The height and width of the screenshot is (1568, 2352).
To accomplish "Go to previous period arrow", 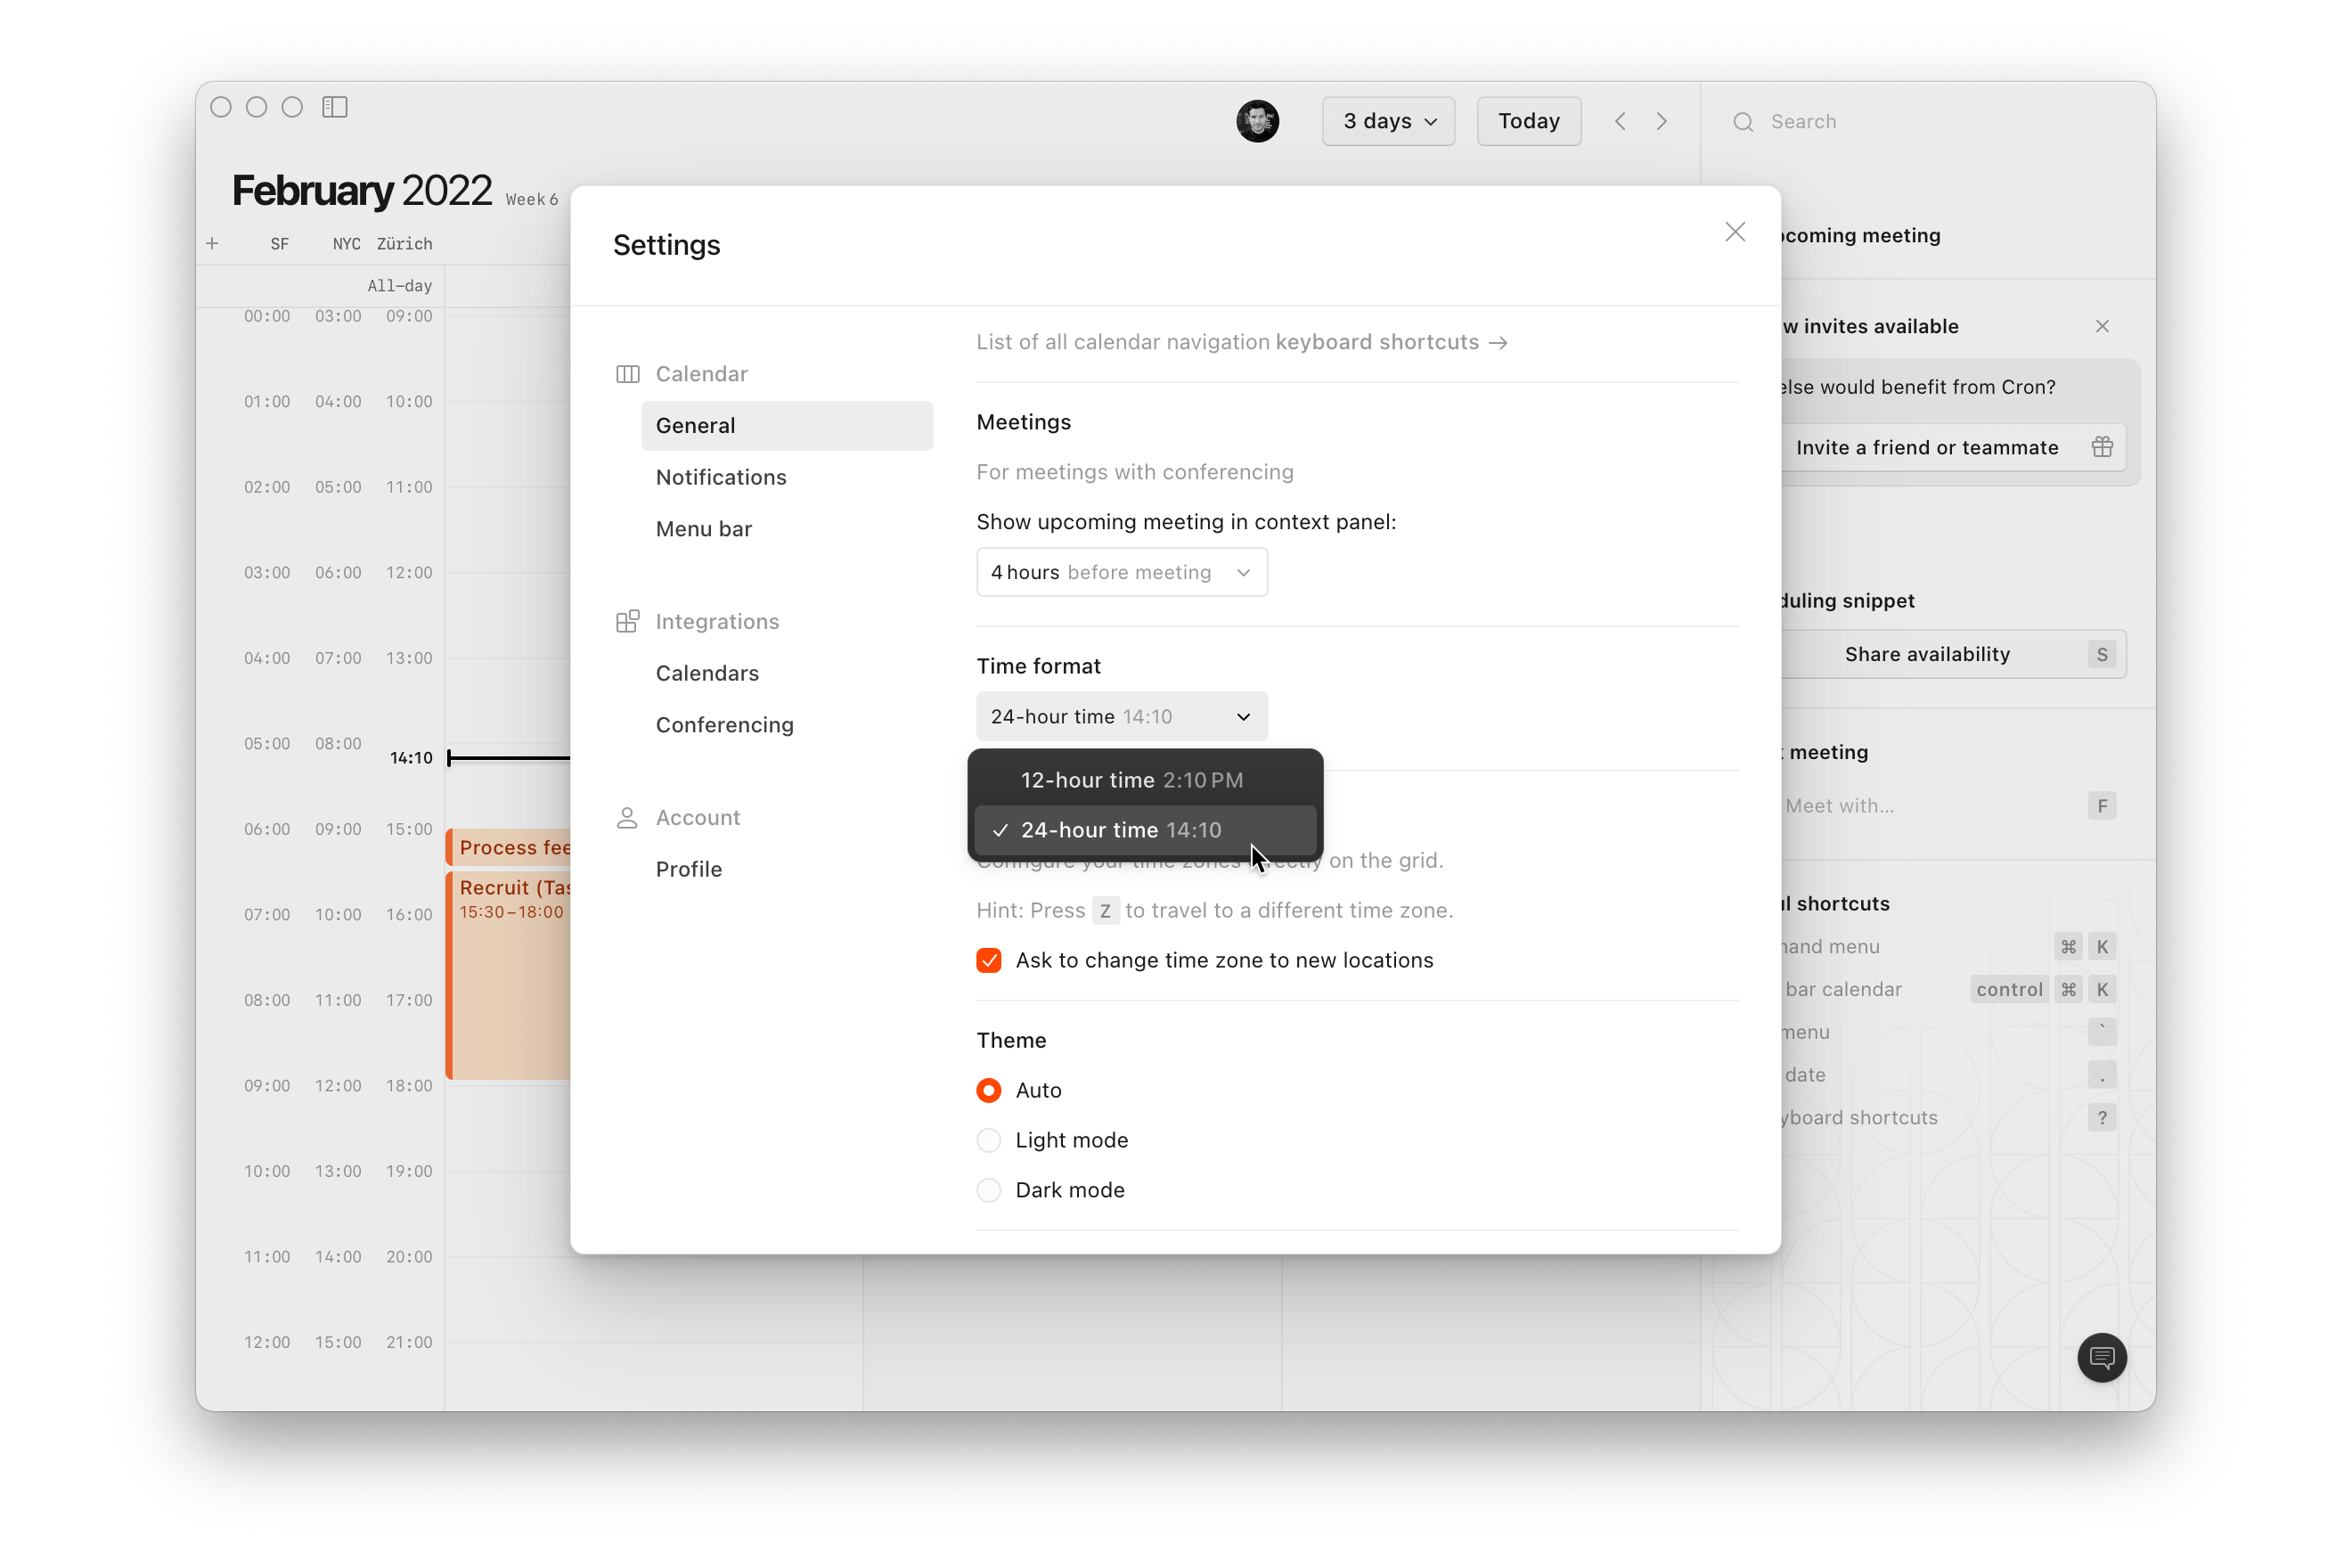I will tap(1620, 121).
